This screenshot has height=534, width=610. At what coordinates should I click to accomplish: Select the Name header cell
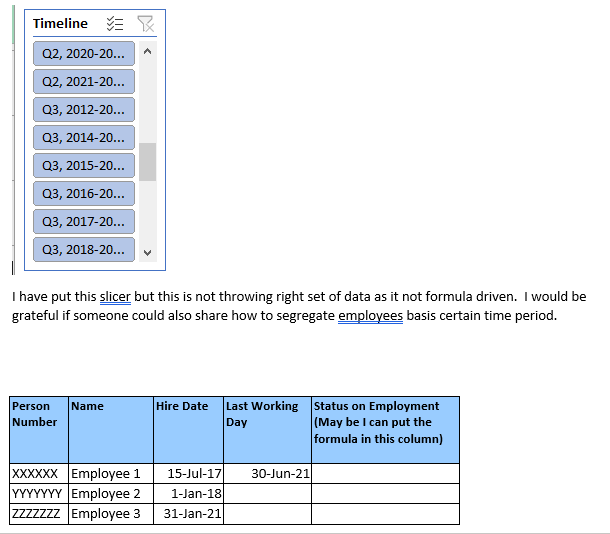point(111,430)
